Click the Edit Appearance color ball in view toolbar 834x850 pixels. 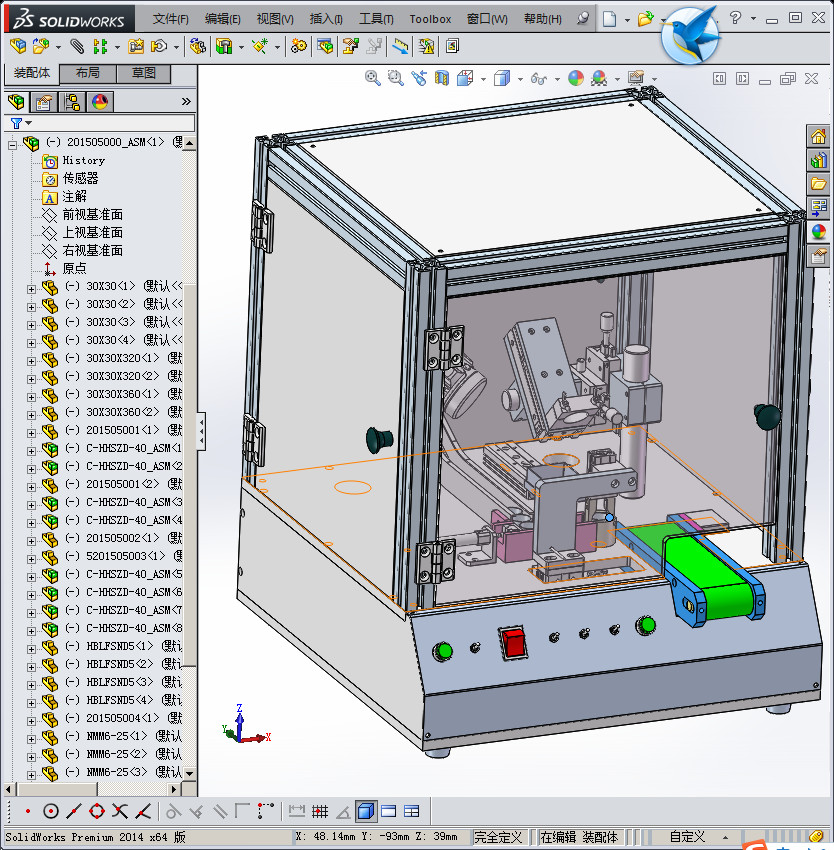pos(576,78)
